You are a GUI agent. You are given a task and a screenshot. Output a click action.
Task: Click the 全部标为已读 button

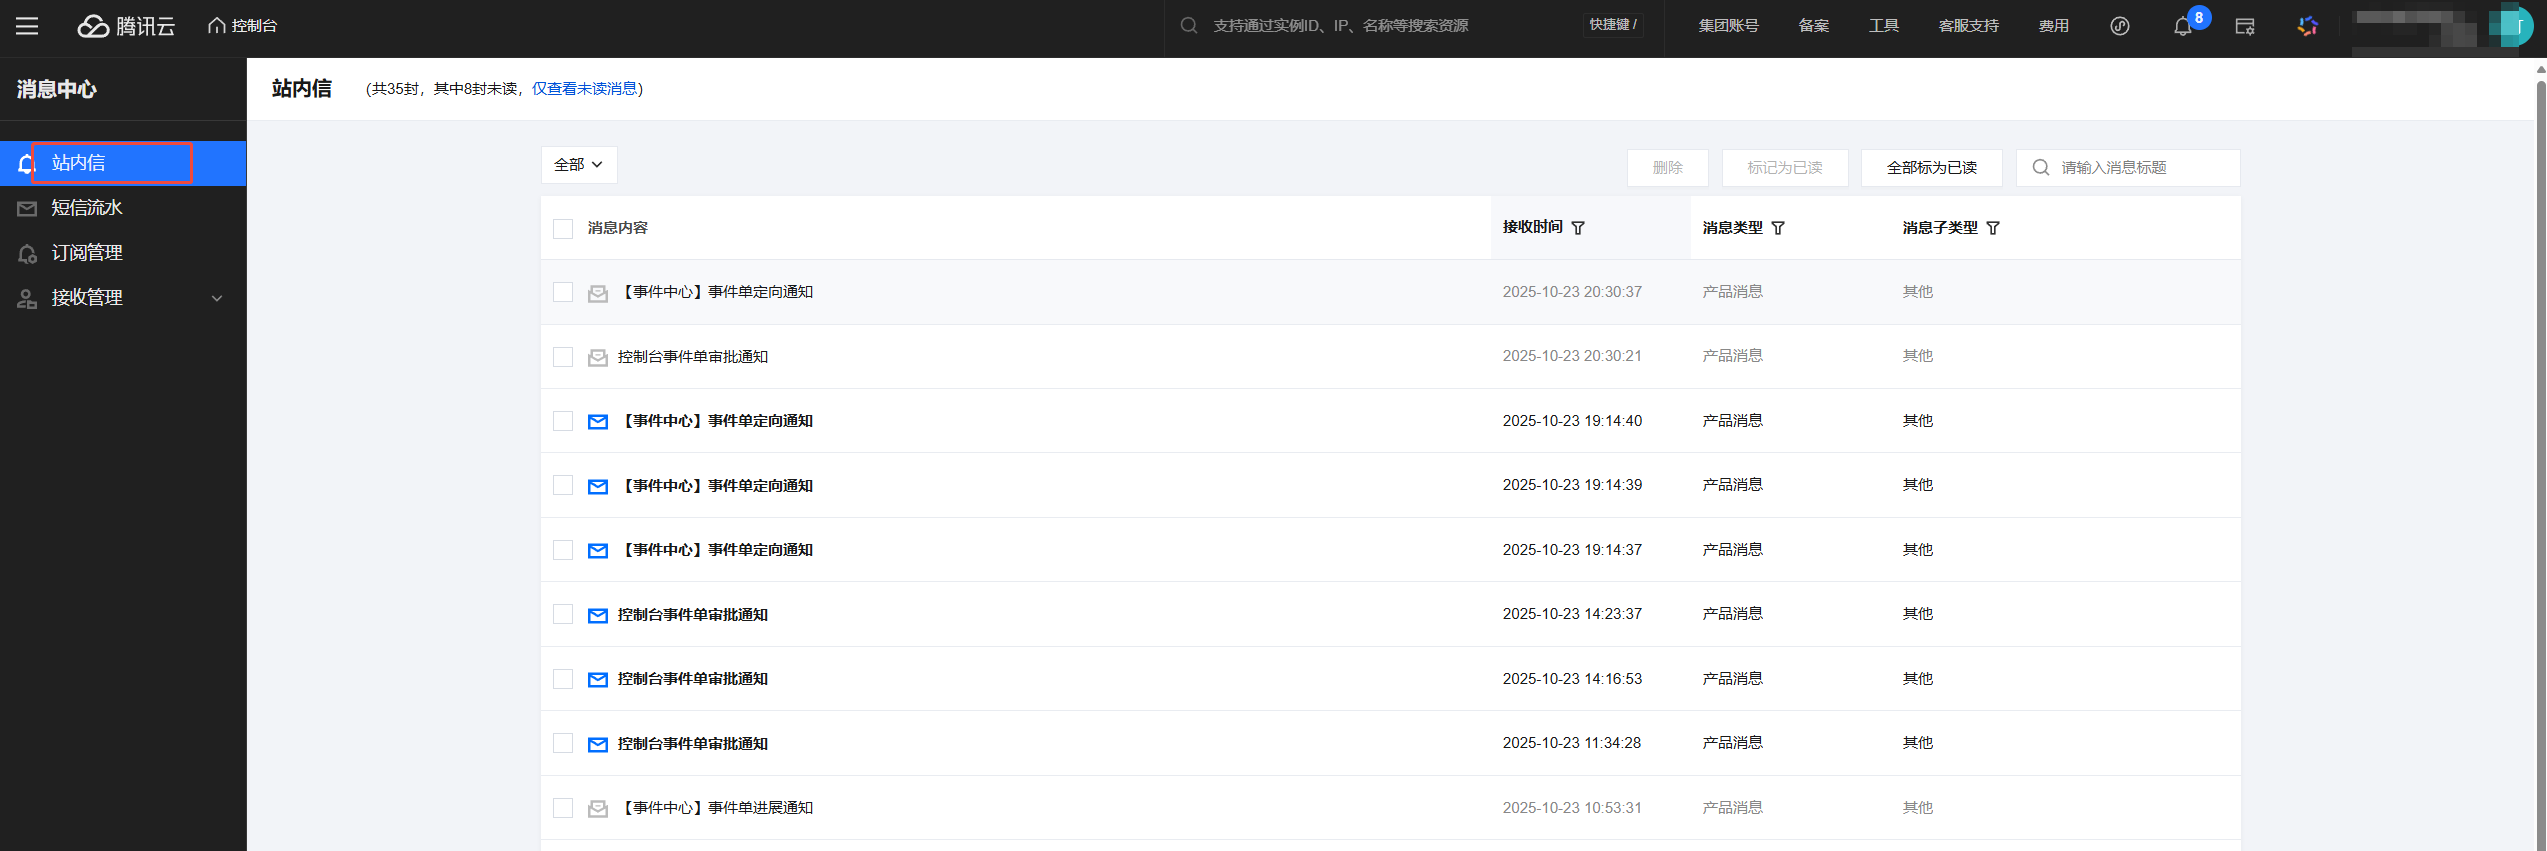(1931, 168)
